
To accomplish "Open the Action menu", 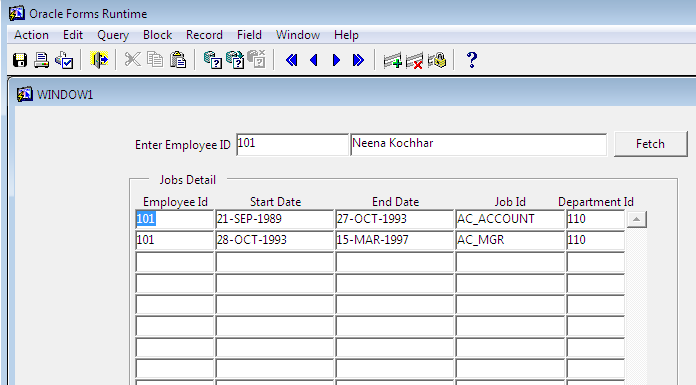I will tap(31, 35).
